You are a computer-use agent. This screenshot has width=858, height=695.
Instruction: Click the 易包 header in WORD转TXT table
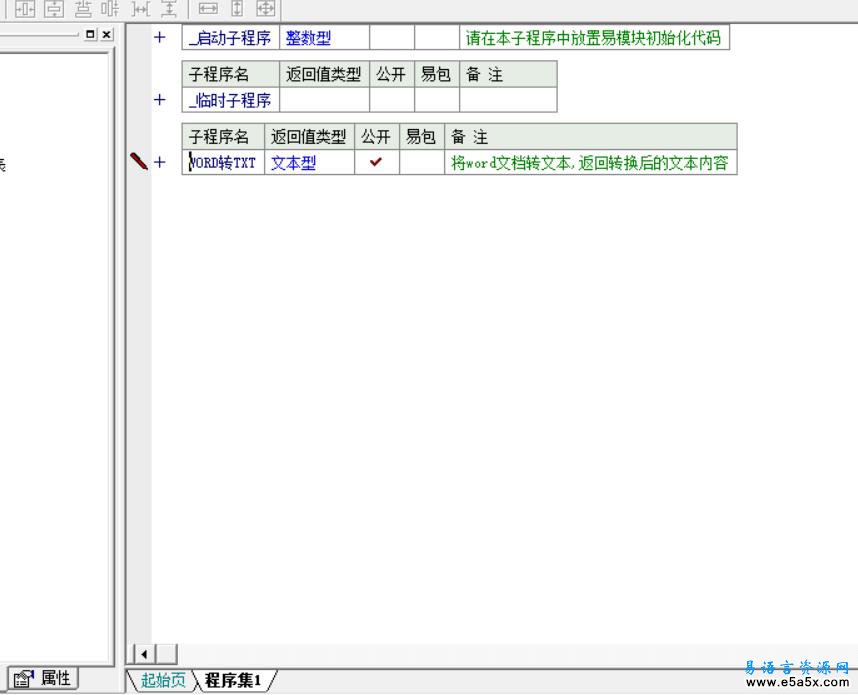coord(422,137)
